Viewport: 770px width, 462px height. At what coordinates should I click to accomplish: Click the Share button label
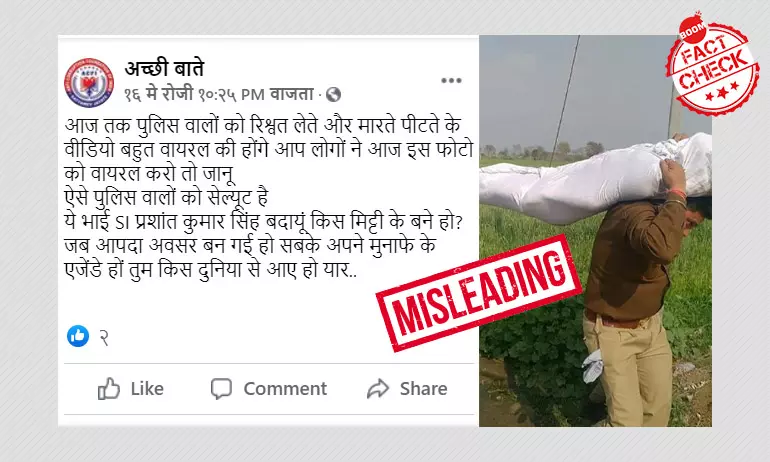tap(423, 388)
